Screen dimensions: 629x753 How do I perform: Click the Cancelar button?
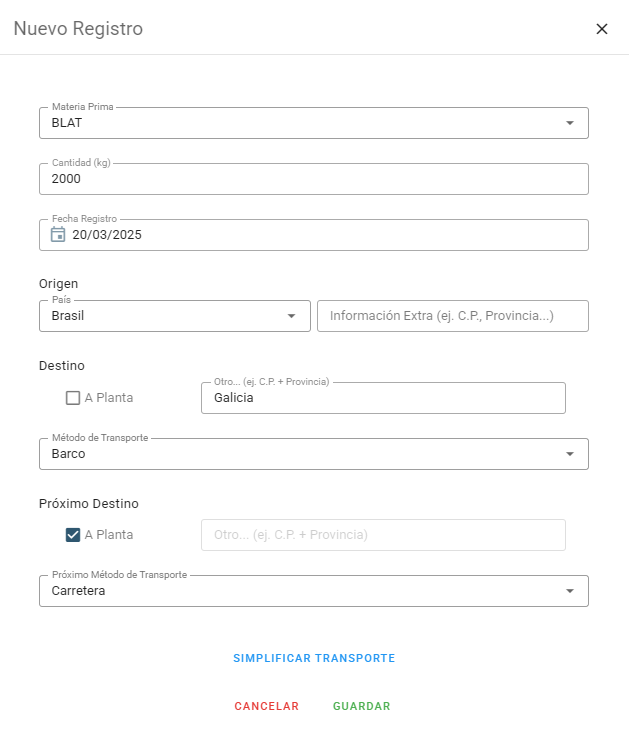(267, 706)
